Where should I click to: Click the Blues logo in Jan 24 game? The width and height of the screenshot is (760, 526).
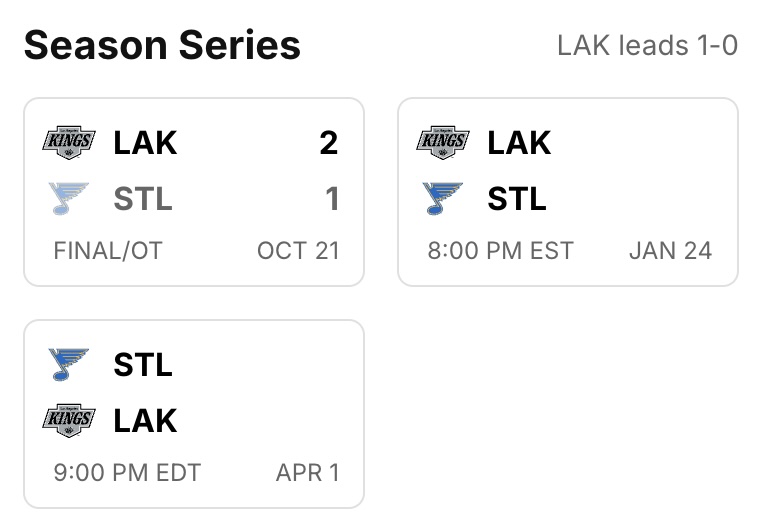pos(443,199)
